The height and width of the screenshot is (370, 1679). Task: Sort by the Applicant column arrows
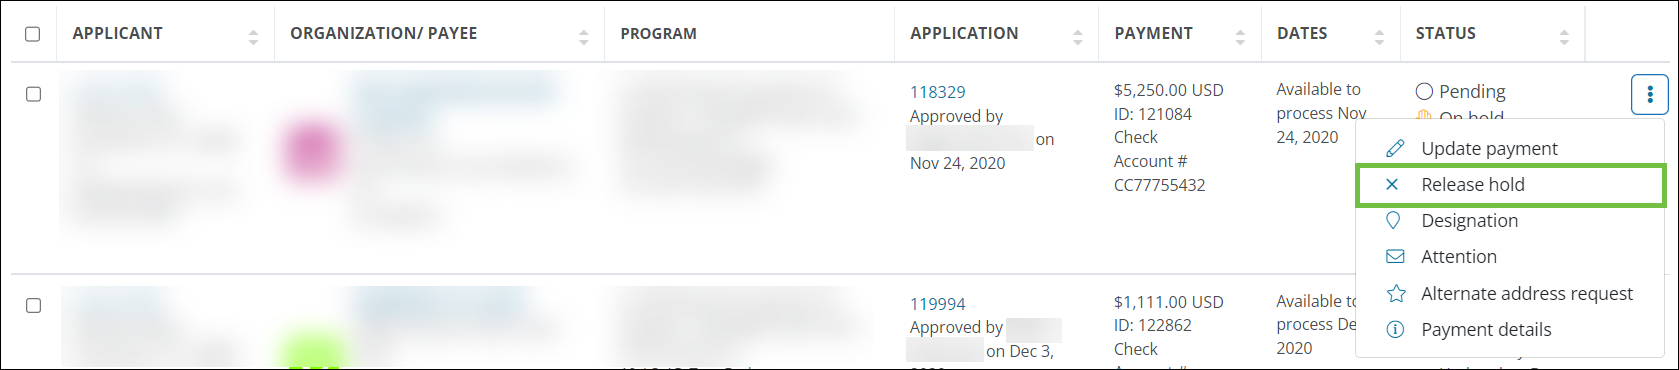click(x=253, y=37)
